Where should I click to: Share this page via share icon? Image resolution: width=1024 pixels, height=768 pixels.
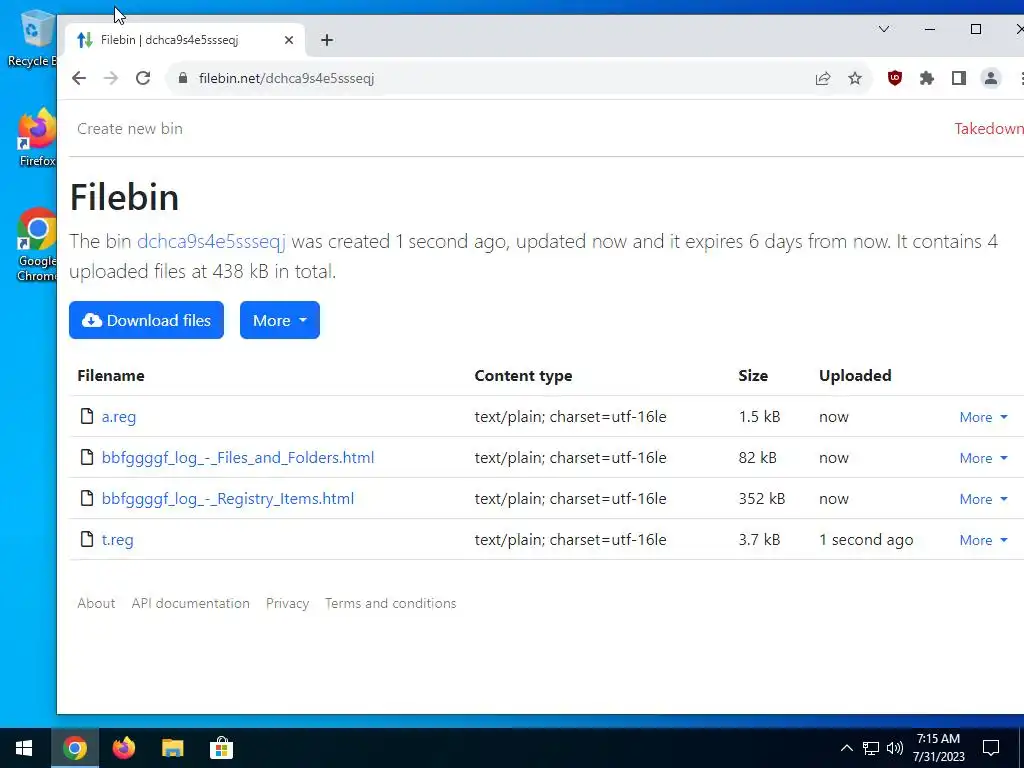click(x=823, y=78)
